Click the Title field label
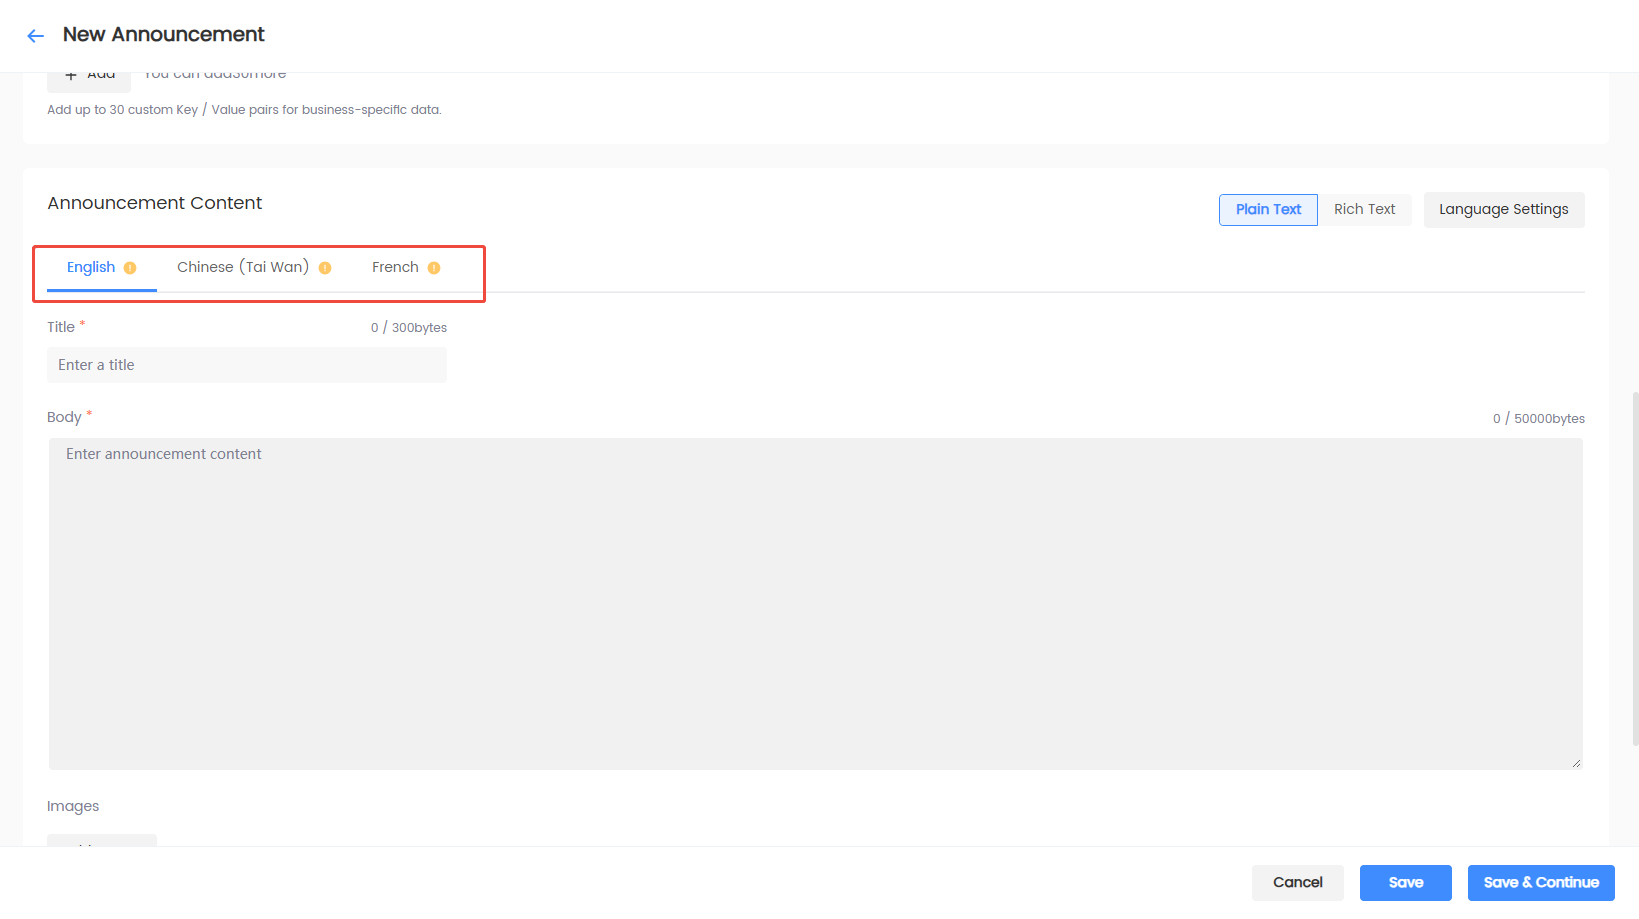 coord(61,327)
